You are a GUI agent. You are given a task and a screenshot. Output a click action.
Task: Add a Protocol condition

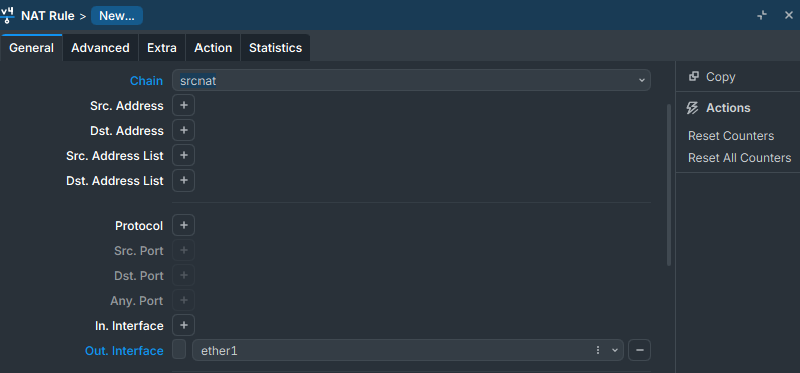tap(183, 225)
